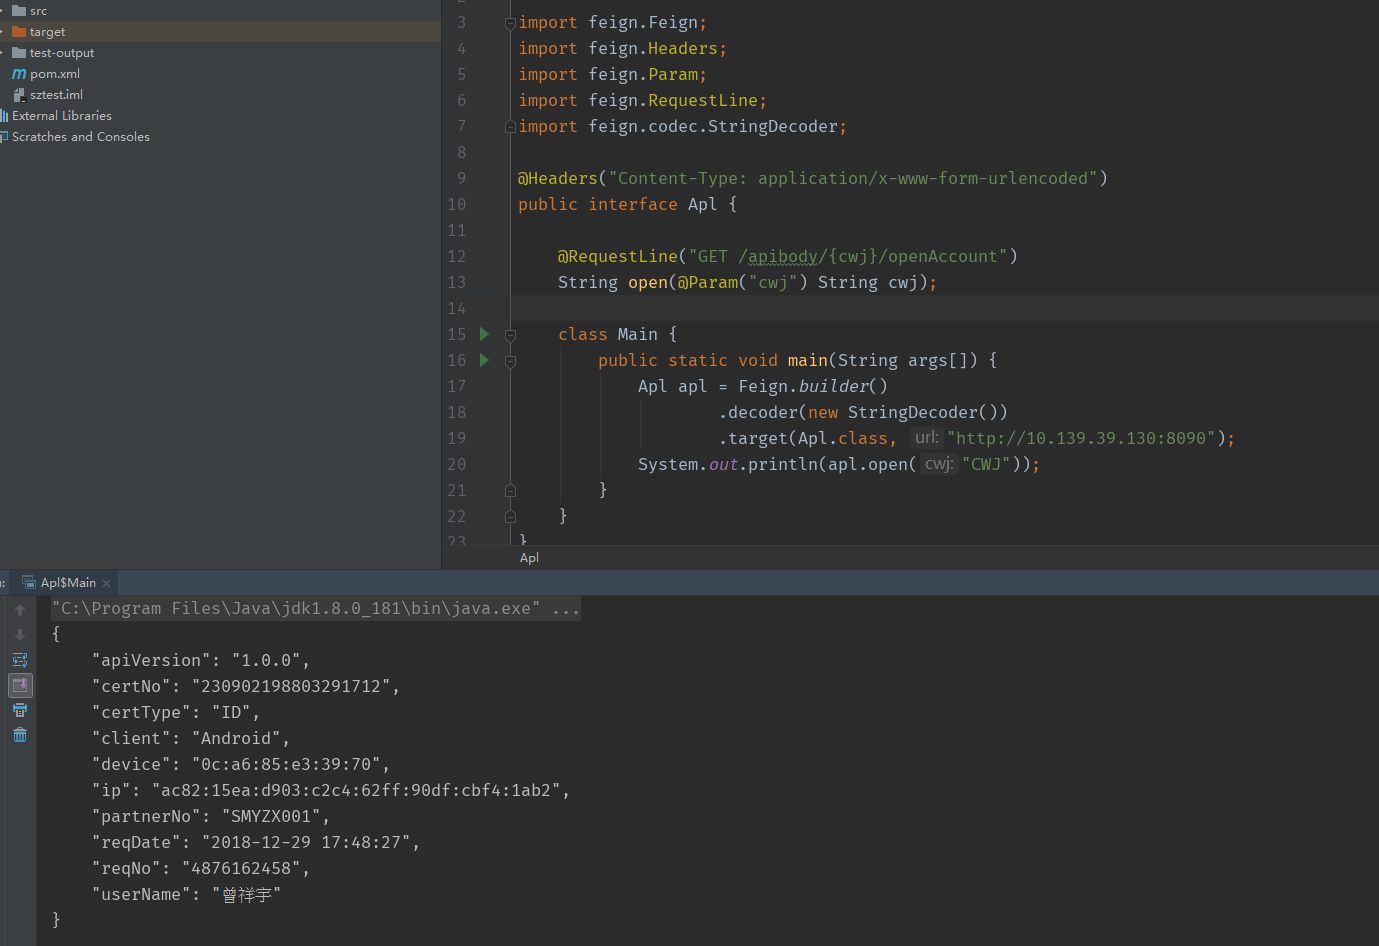
Task: Toggle scroll to end in Run console
Action: click(20, 685)
